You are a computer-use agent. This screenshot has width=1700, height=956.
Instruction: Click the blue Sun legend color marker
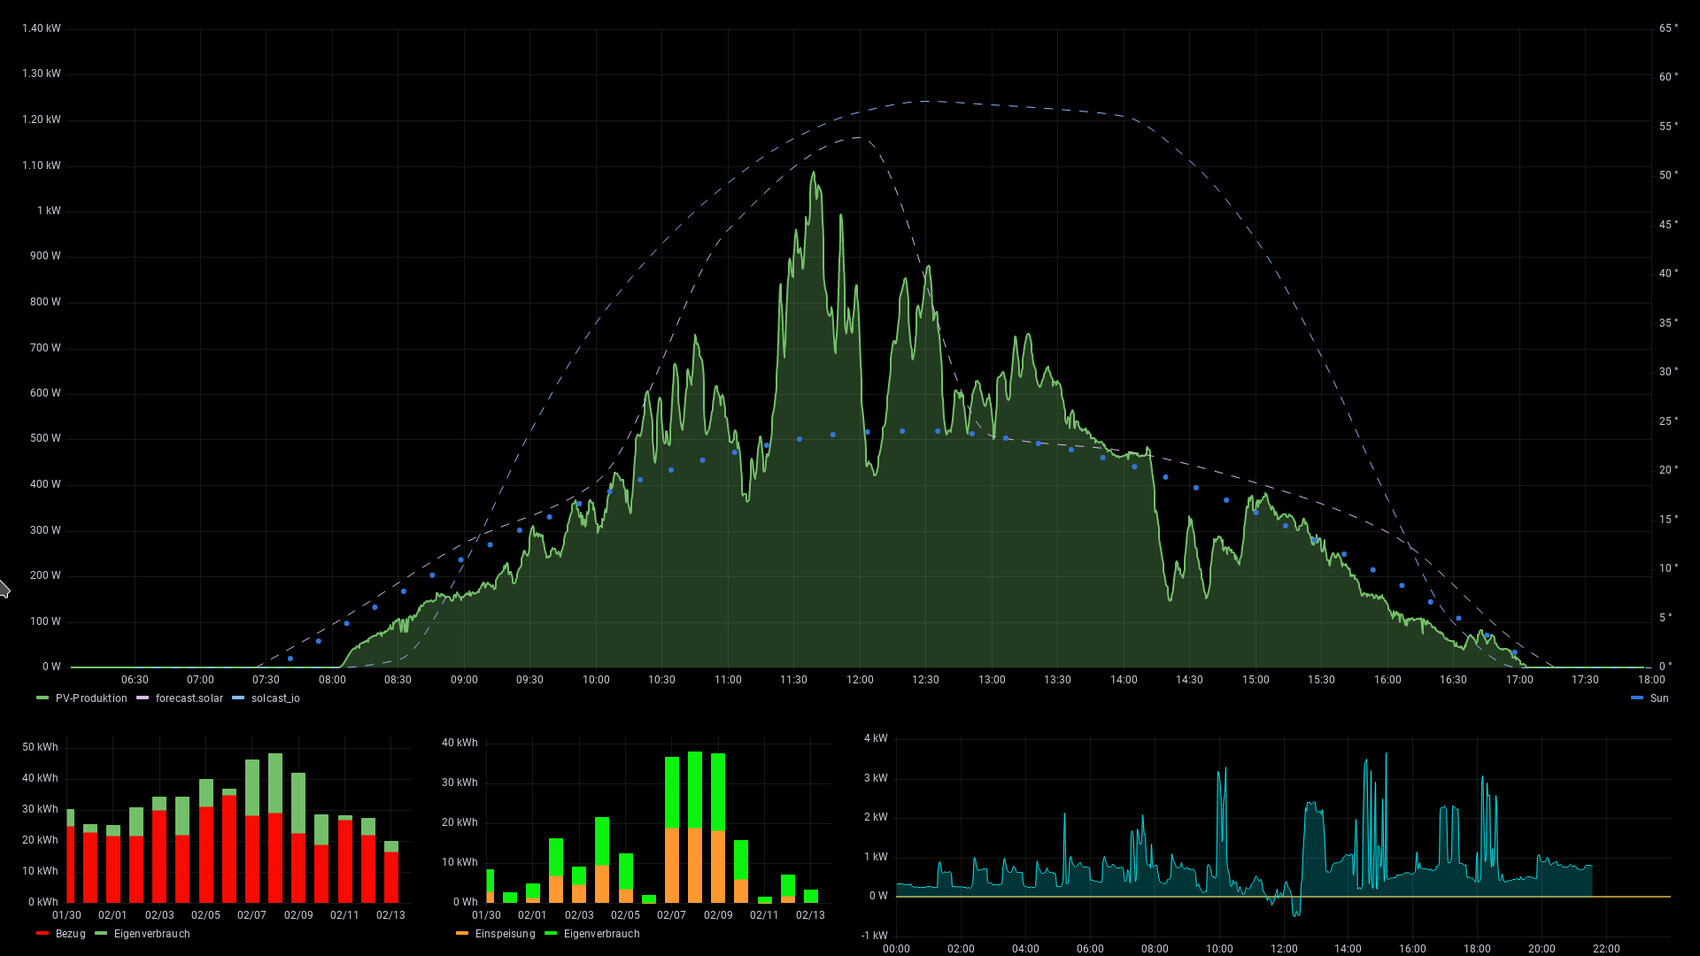[x=1637, y=698]
